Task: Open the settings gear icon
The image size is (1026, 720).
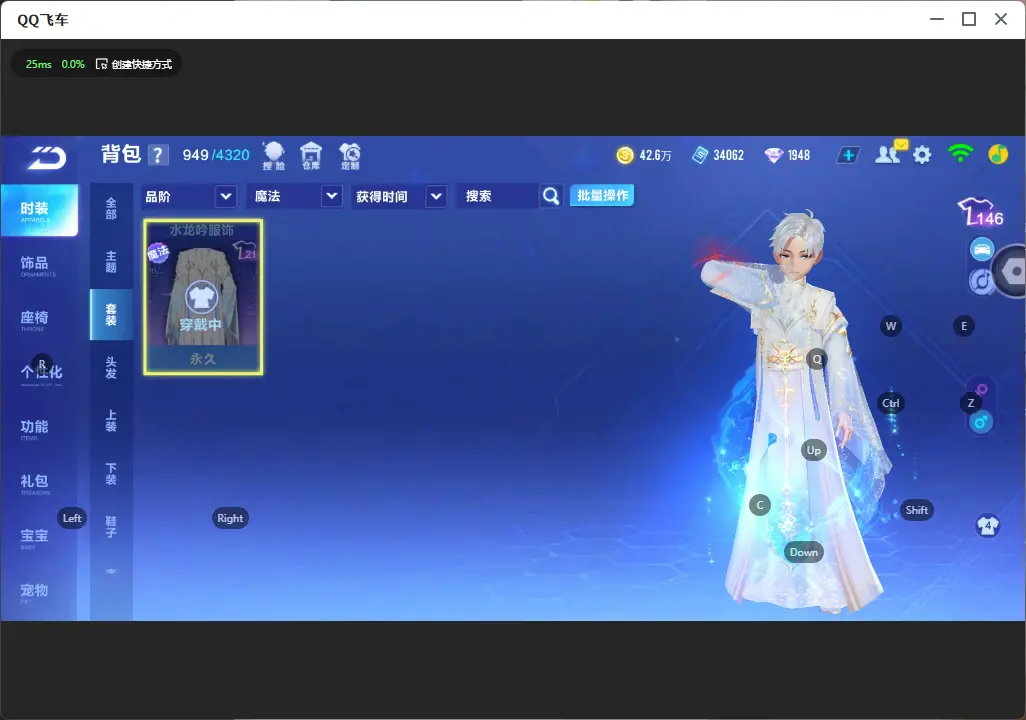Action: coord(922,155)
